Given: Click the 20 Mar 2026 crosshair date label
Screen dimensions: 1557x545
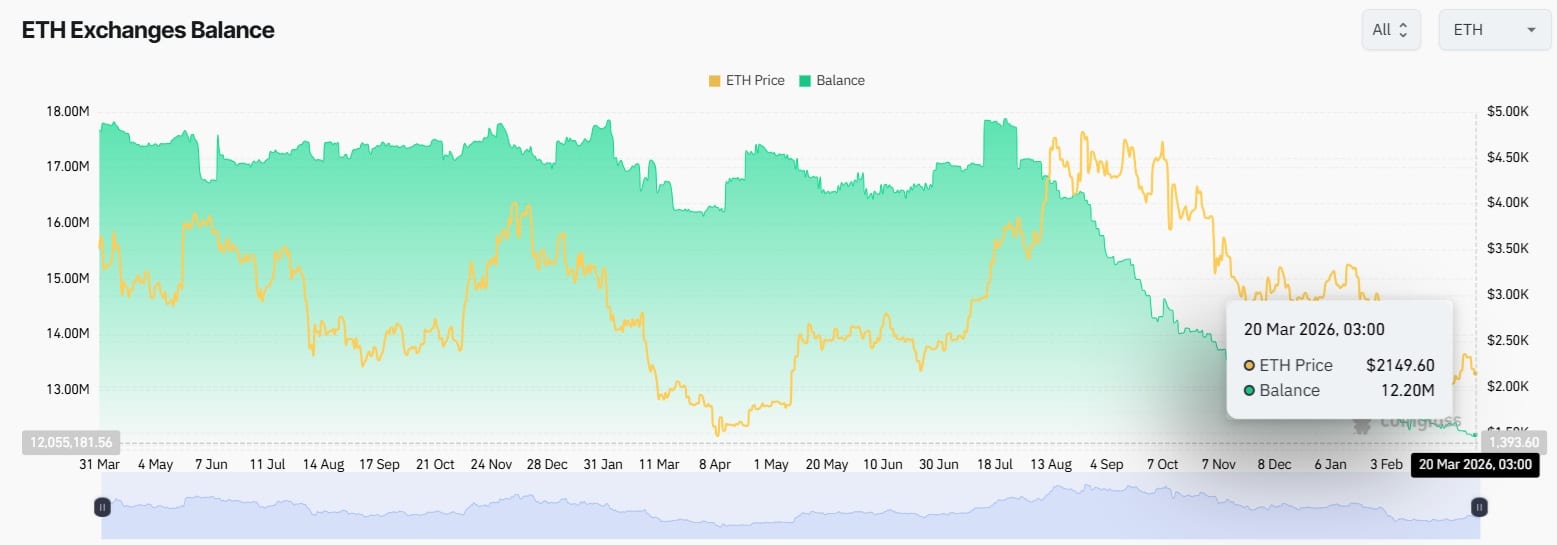Looking at the screenshot, I should click(x=1474, y=465).
